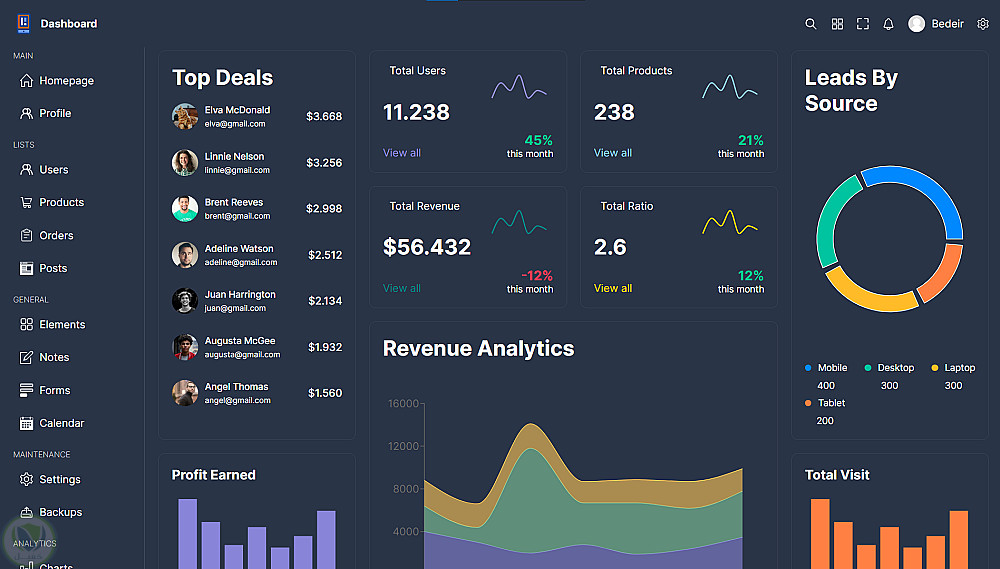Click the Bedeir user avatar
The height and width of the screenshot is (569, 1000).
tap(916, 24)
